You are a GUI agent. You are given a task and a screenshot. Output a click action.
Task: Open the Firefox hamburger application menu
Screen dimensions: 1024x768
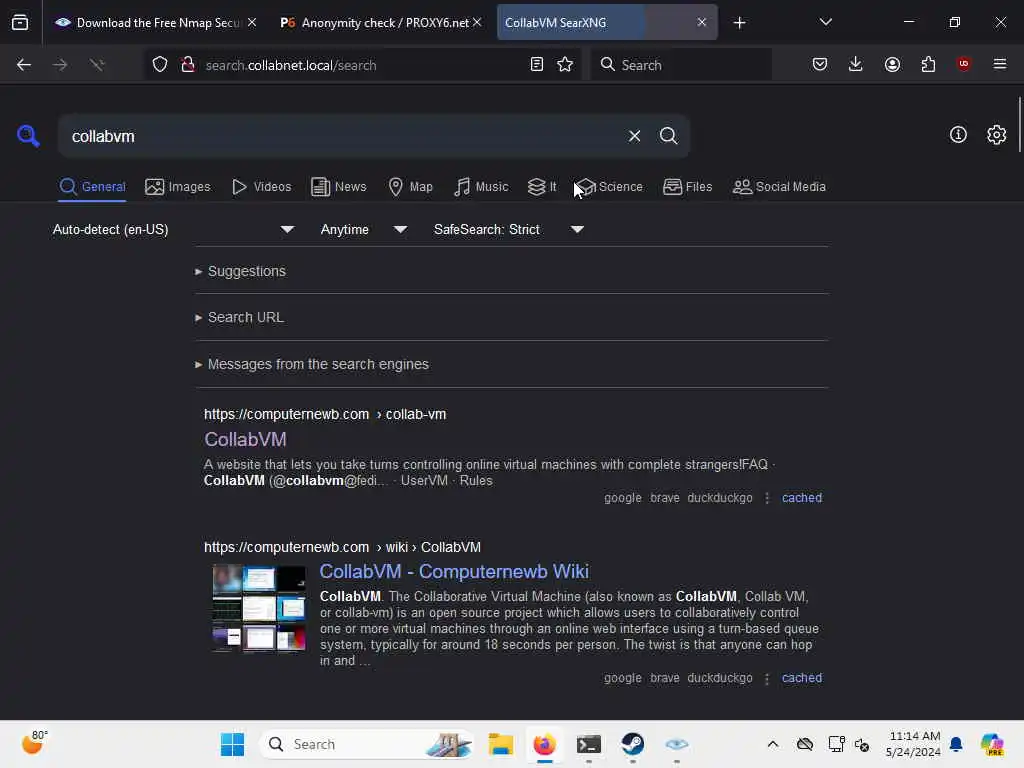coord(999,64)
